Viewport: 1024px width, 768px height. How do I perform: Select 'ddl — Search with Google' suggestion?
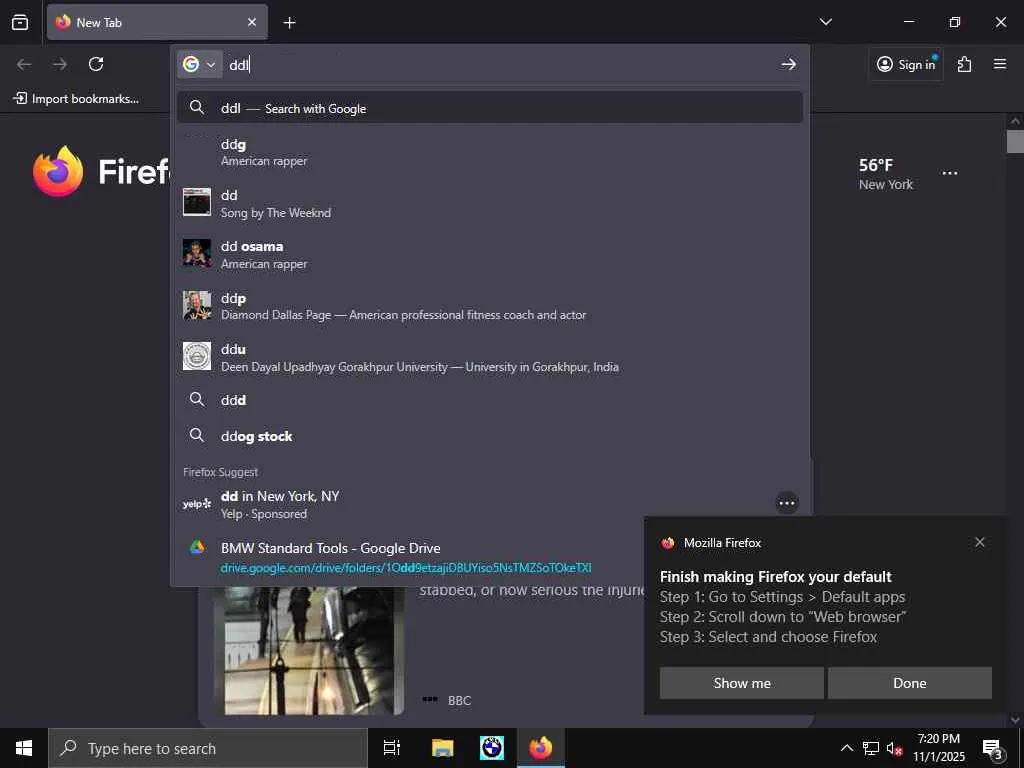point(490,108)
